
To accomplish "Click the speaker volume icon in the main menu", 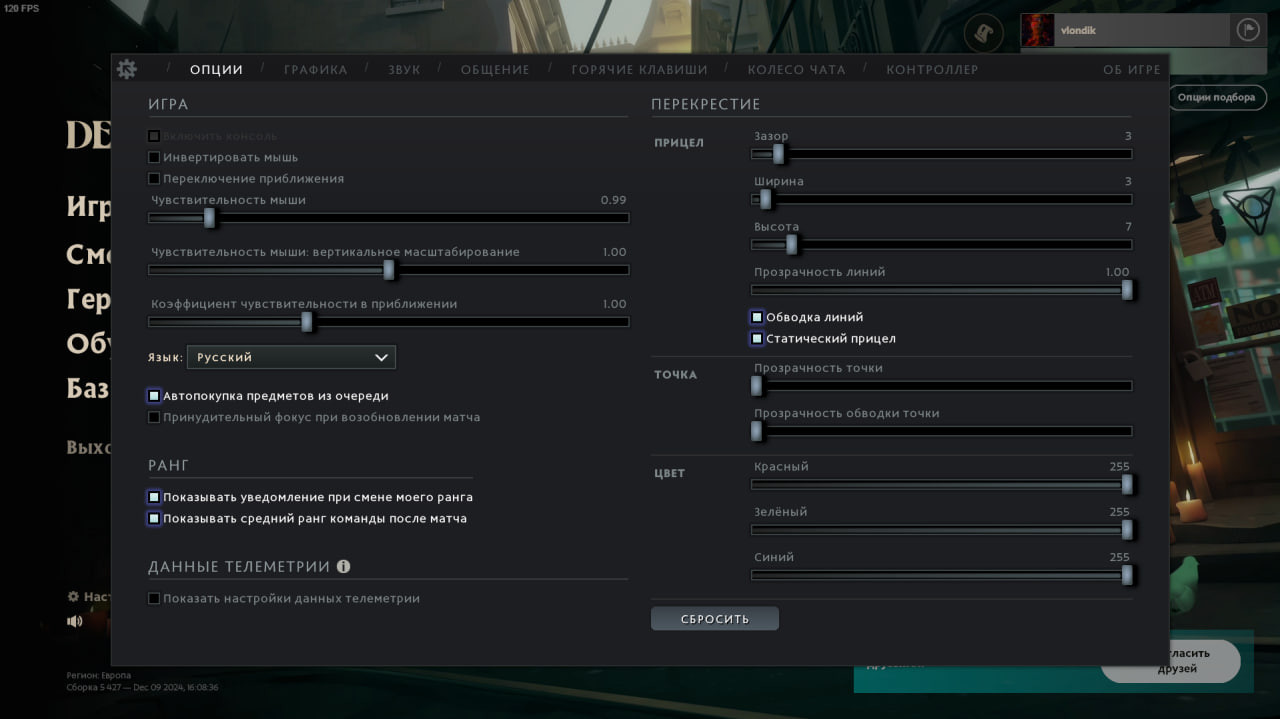I will (74, 621).
